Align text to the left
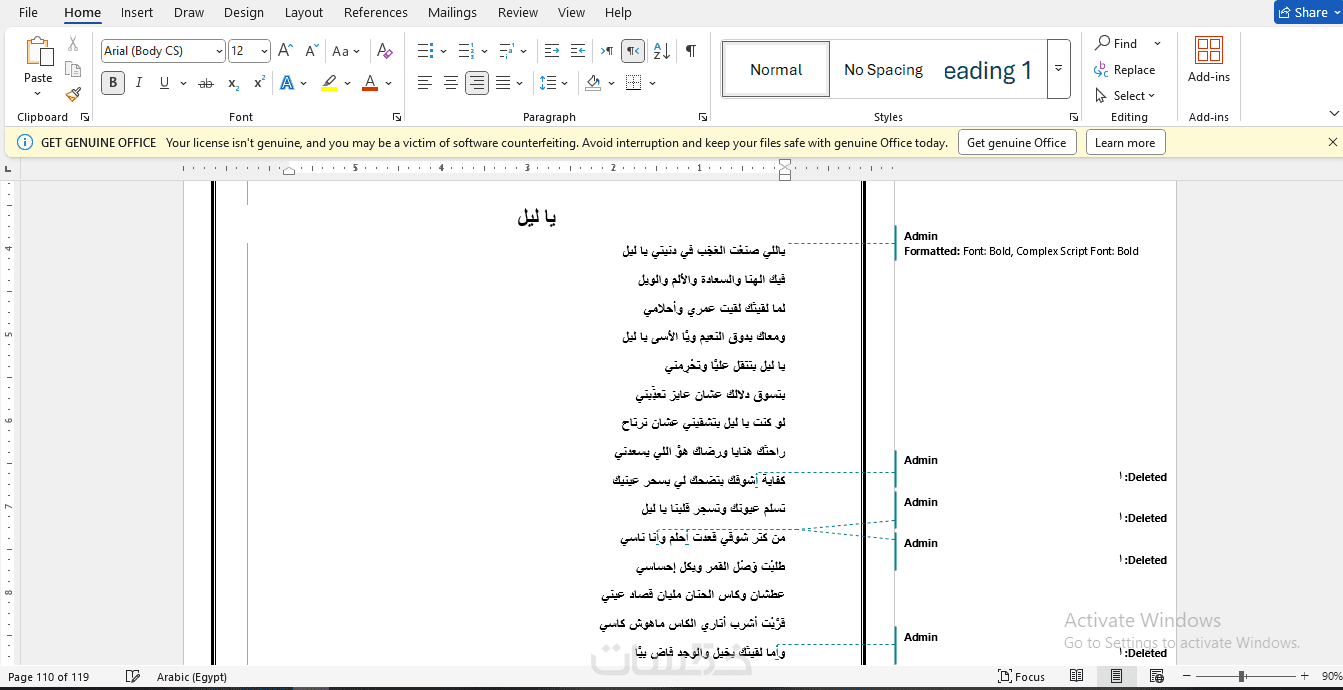 pyautogui.click(x=425, y=83)
